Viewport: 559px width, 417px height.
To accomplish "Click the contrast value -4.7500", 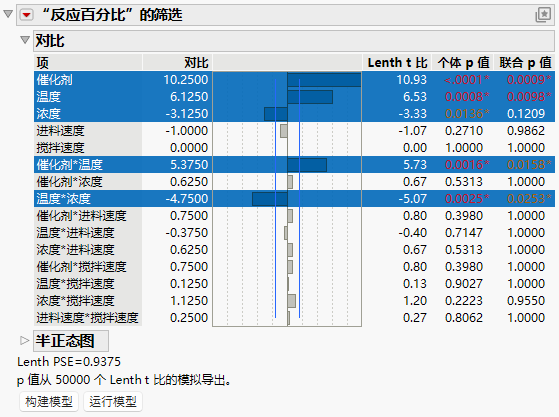I will pos(187,199).
